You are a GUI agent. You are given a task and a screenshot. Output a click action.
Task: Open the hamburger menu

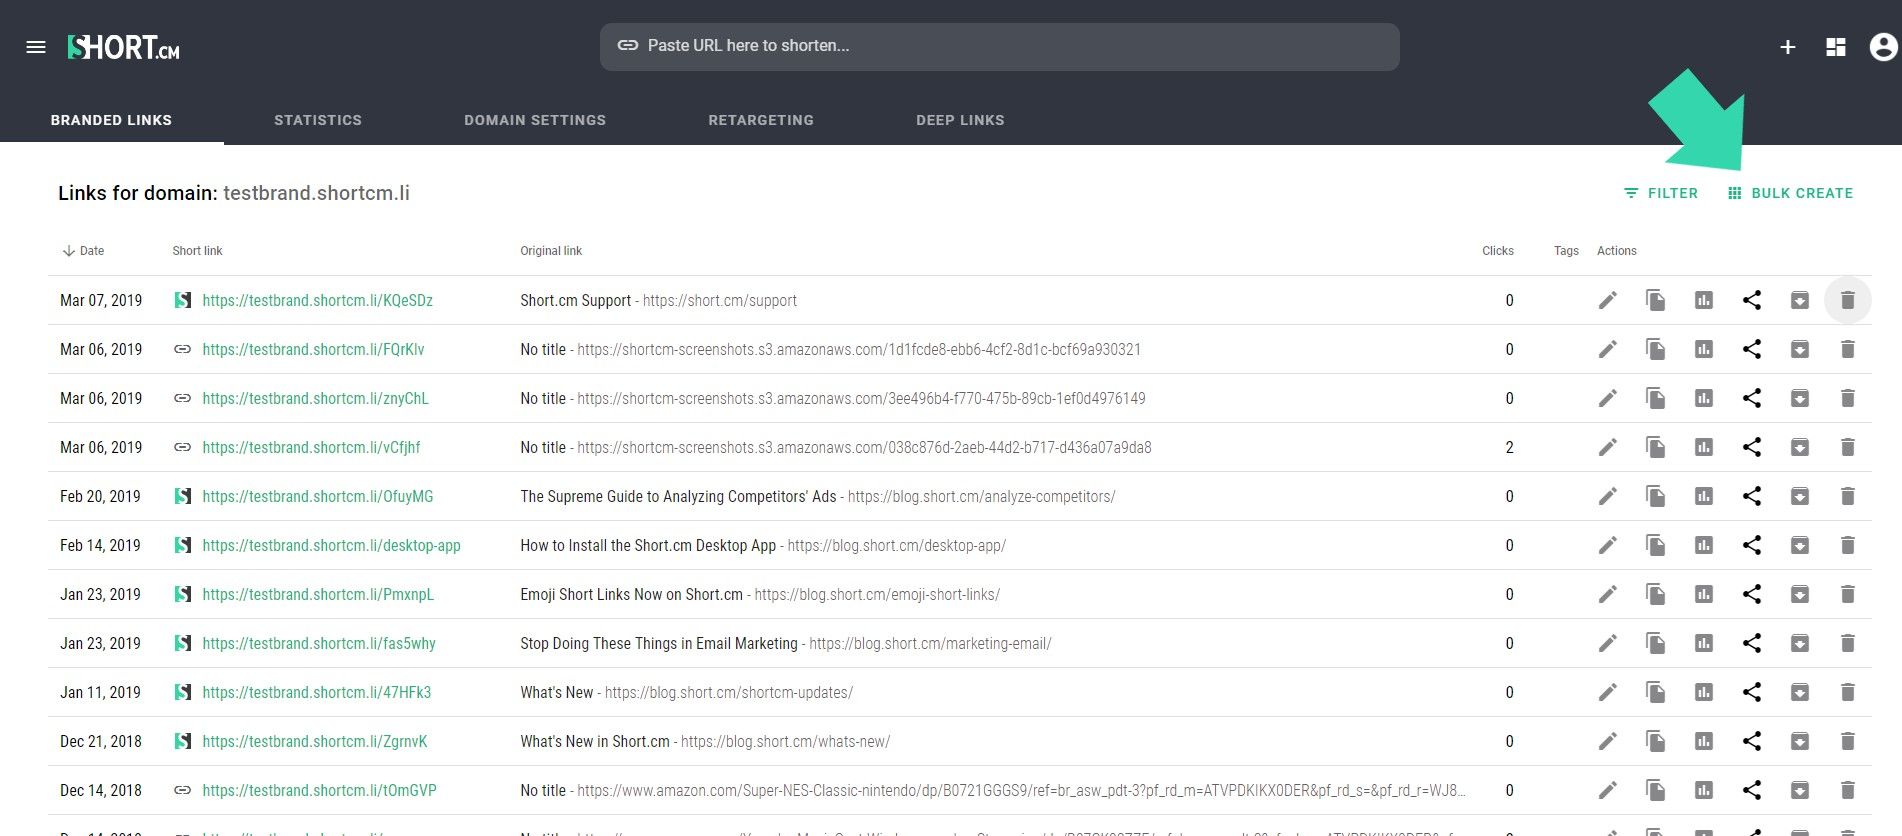[36, 47]
